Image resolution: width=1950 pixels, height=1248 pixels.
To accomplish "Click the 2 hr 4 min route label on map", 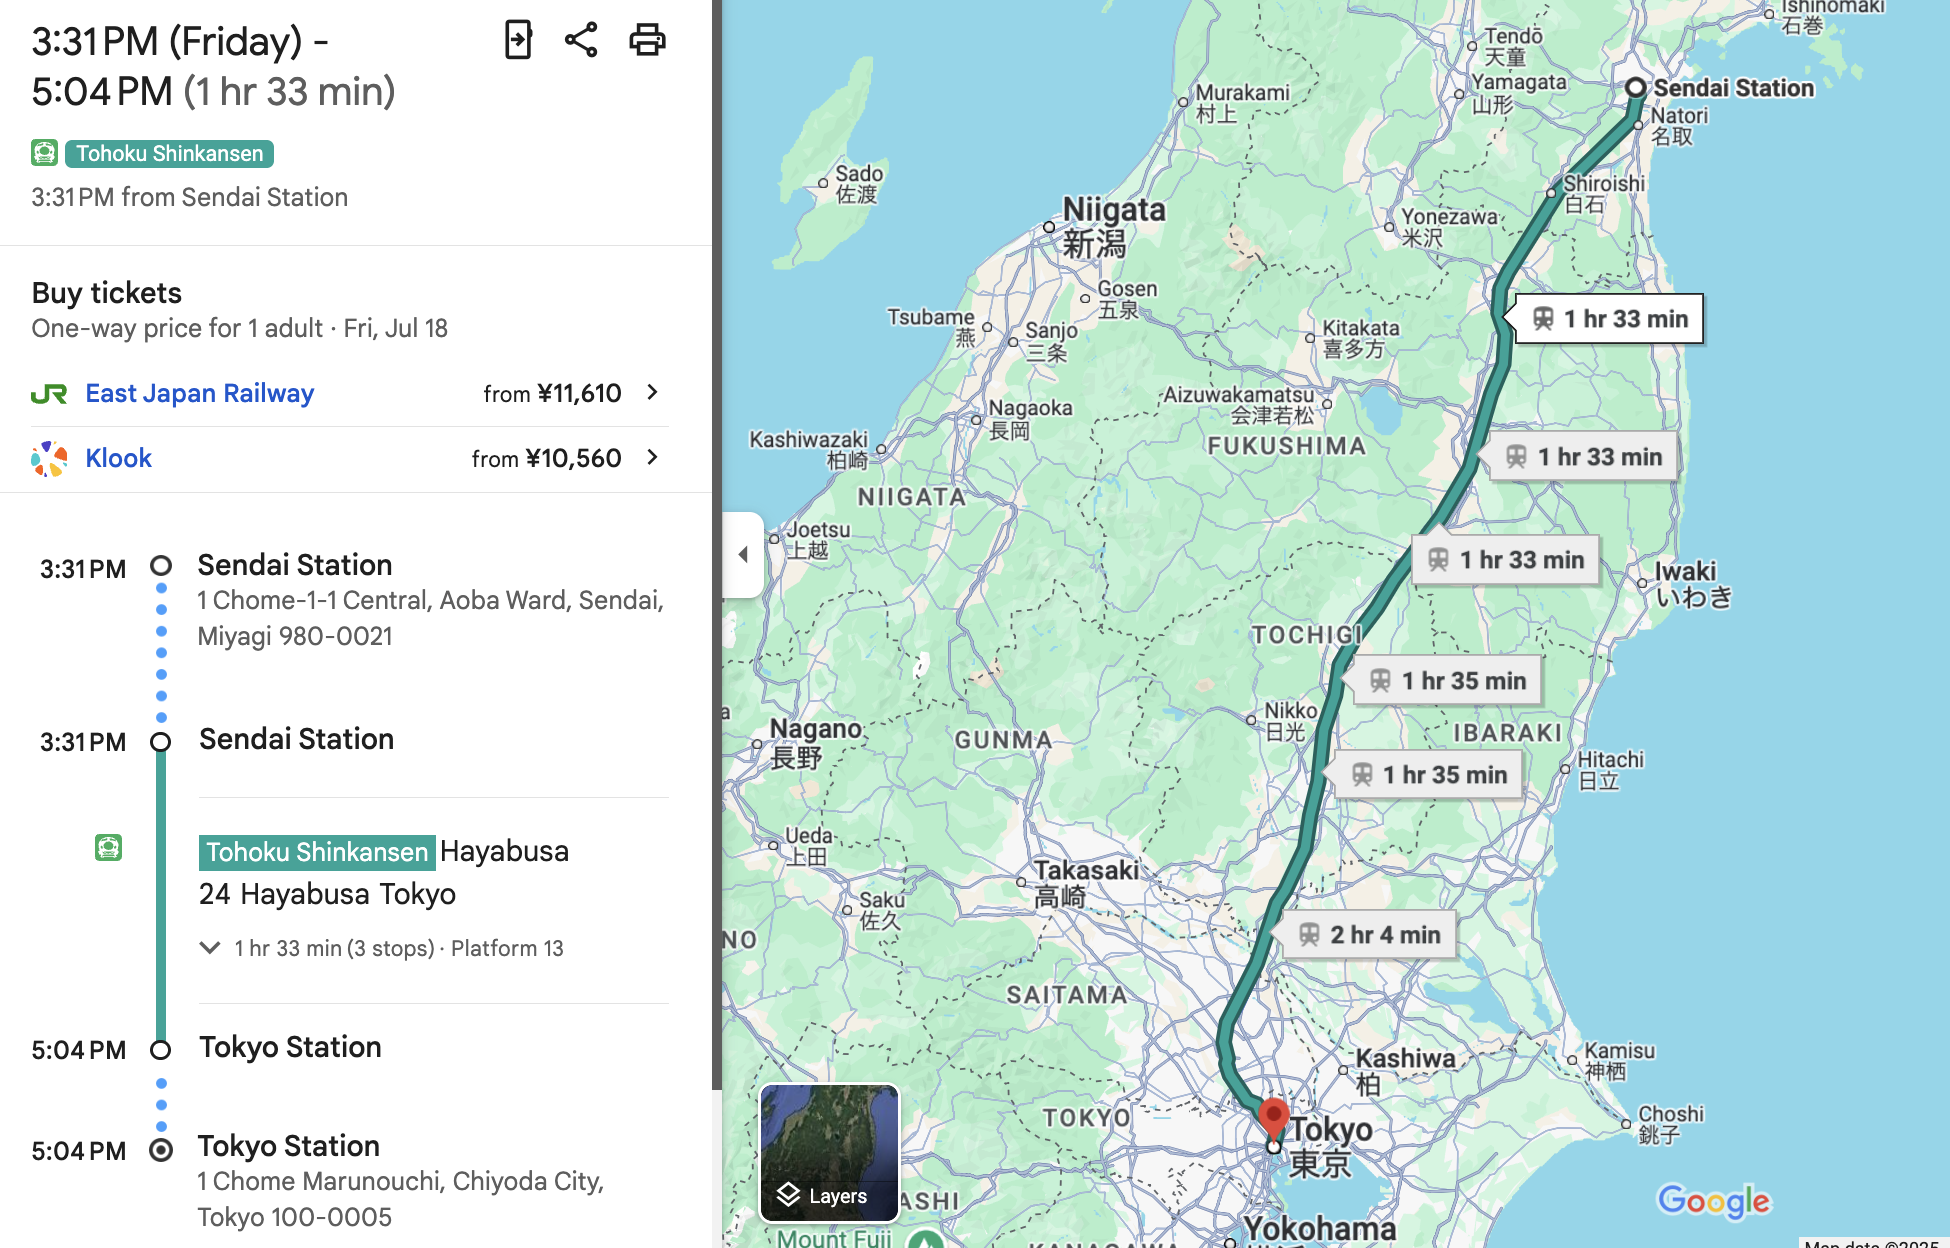I will coord(1369,935).
